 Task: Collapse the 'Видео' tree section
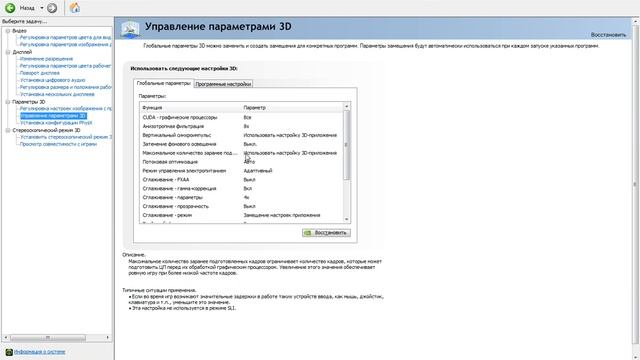[8, 31]
